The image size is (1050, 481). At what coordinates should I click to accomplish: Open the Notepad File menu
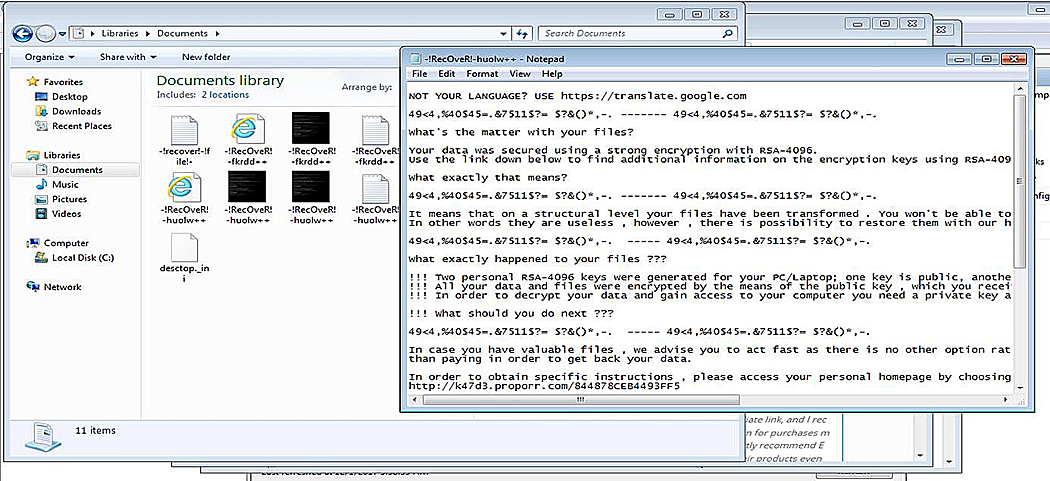419,74
